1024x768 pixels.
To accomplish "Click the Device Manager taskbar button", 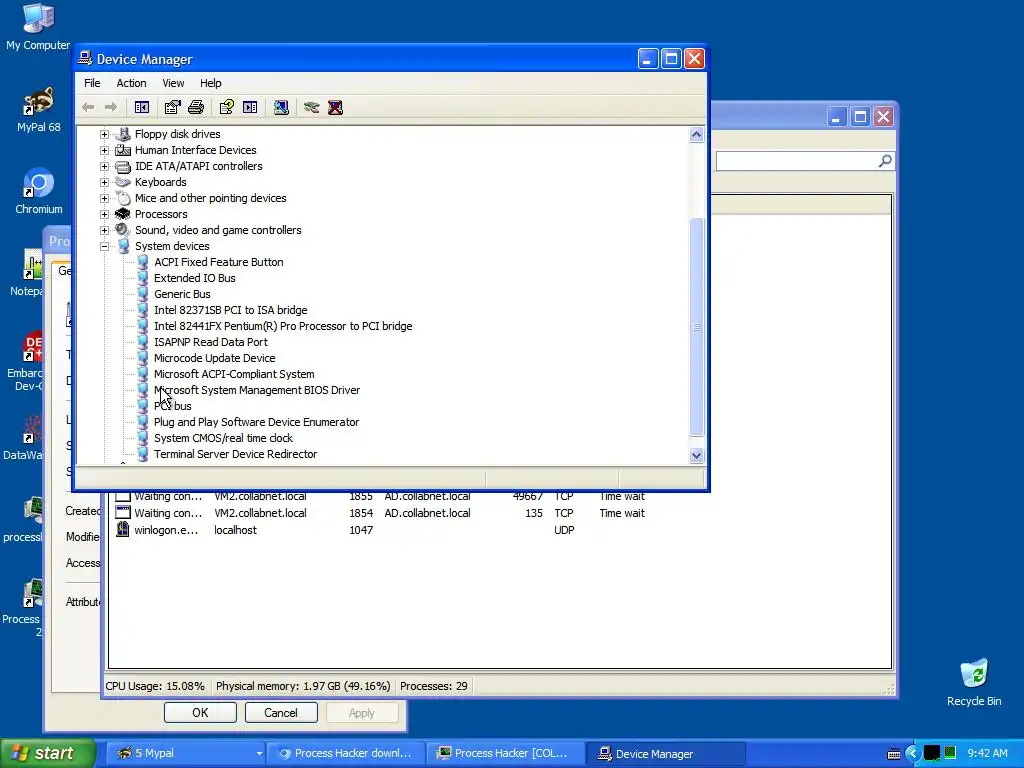I will pyautogui.click(x=665, y=754).
